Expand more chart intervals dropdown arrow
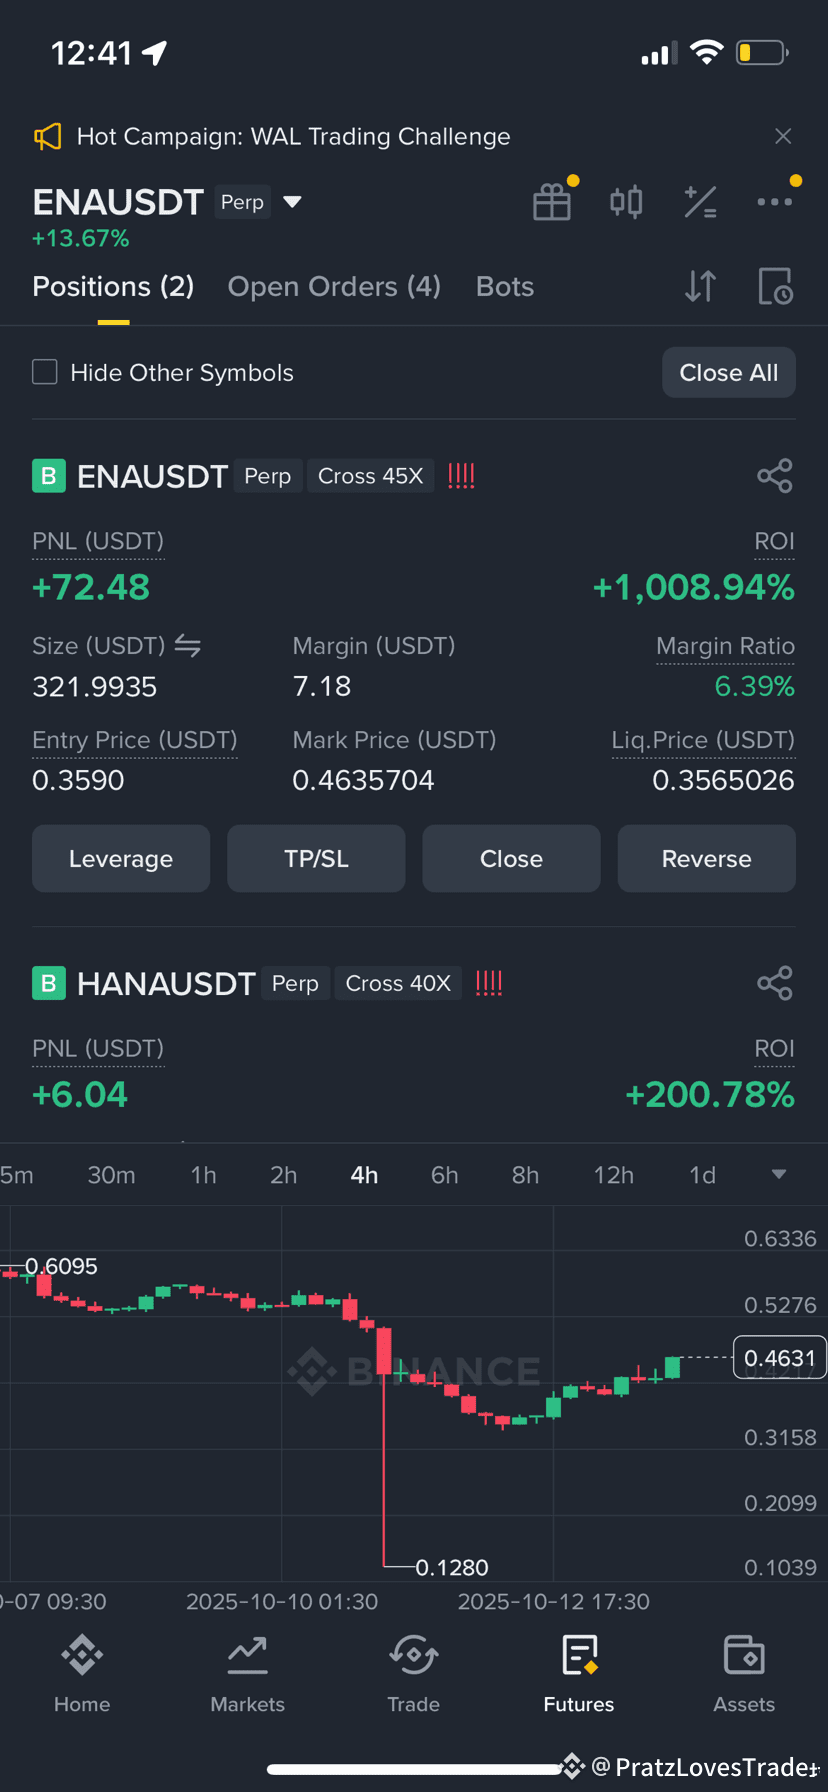Screen dimensions: 828x1792 click(779, 1175)
